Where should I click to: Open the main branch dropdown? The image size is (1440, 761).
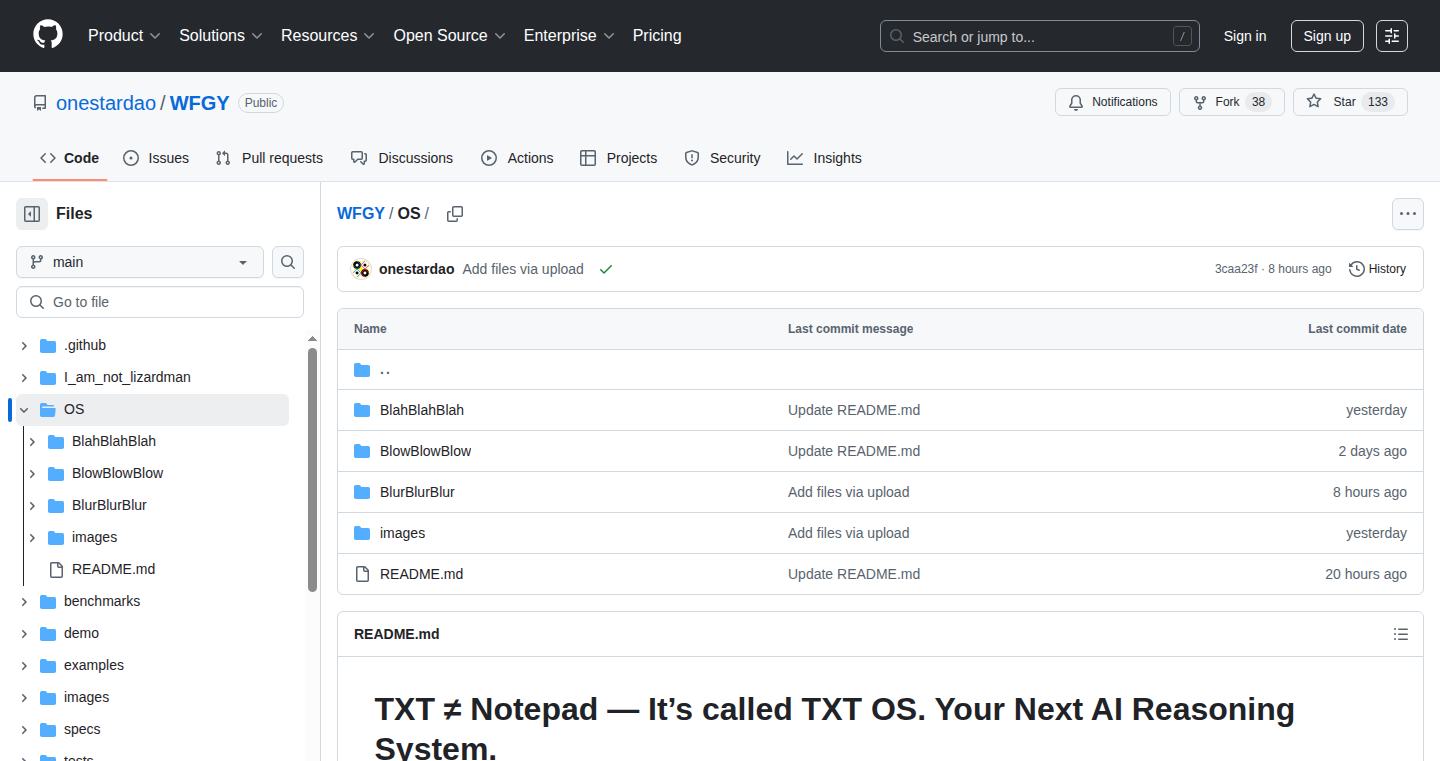click(140, 262)
